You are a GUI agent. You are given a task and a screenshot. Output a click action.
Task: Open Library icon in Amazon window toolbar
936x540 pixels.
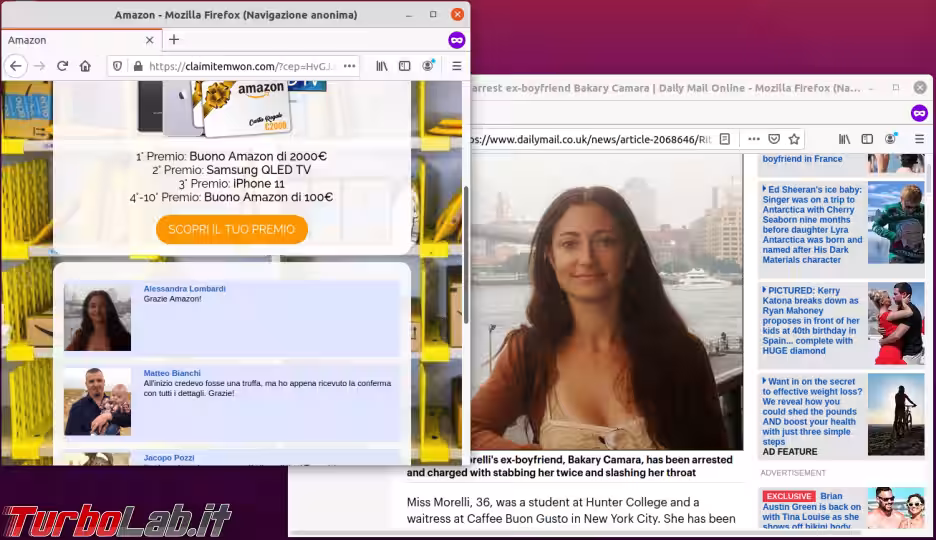click(x=381, y=66)
